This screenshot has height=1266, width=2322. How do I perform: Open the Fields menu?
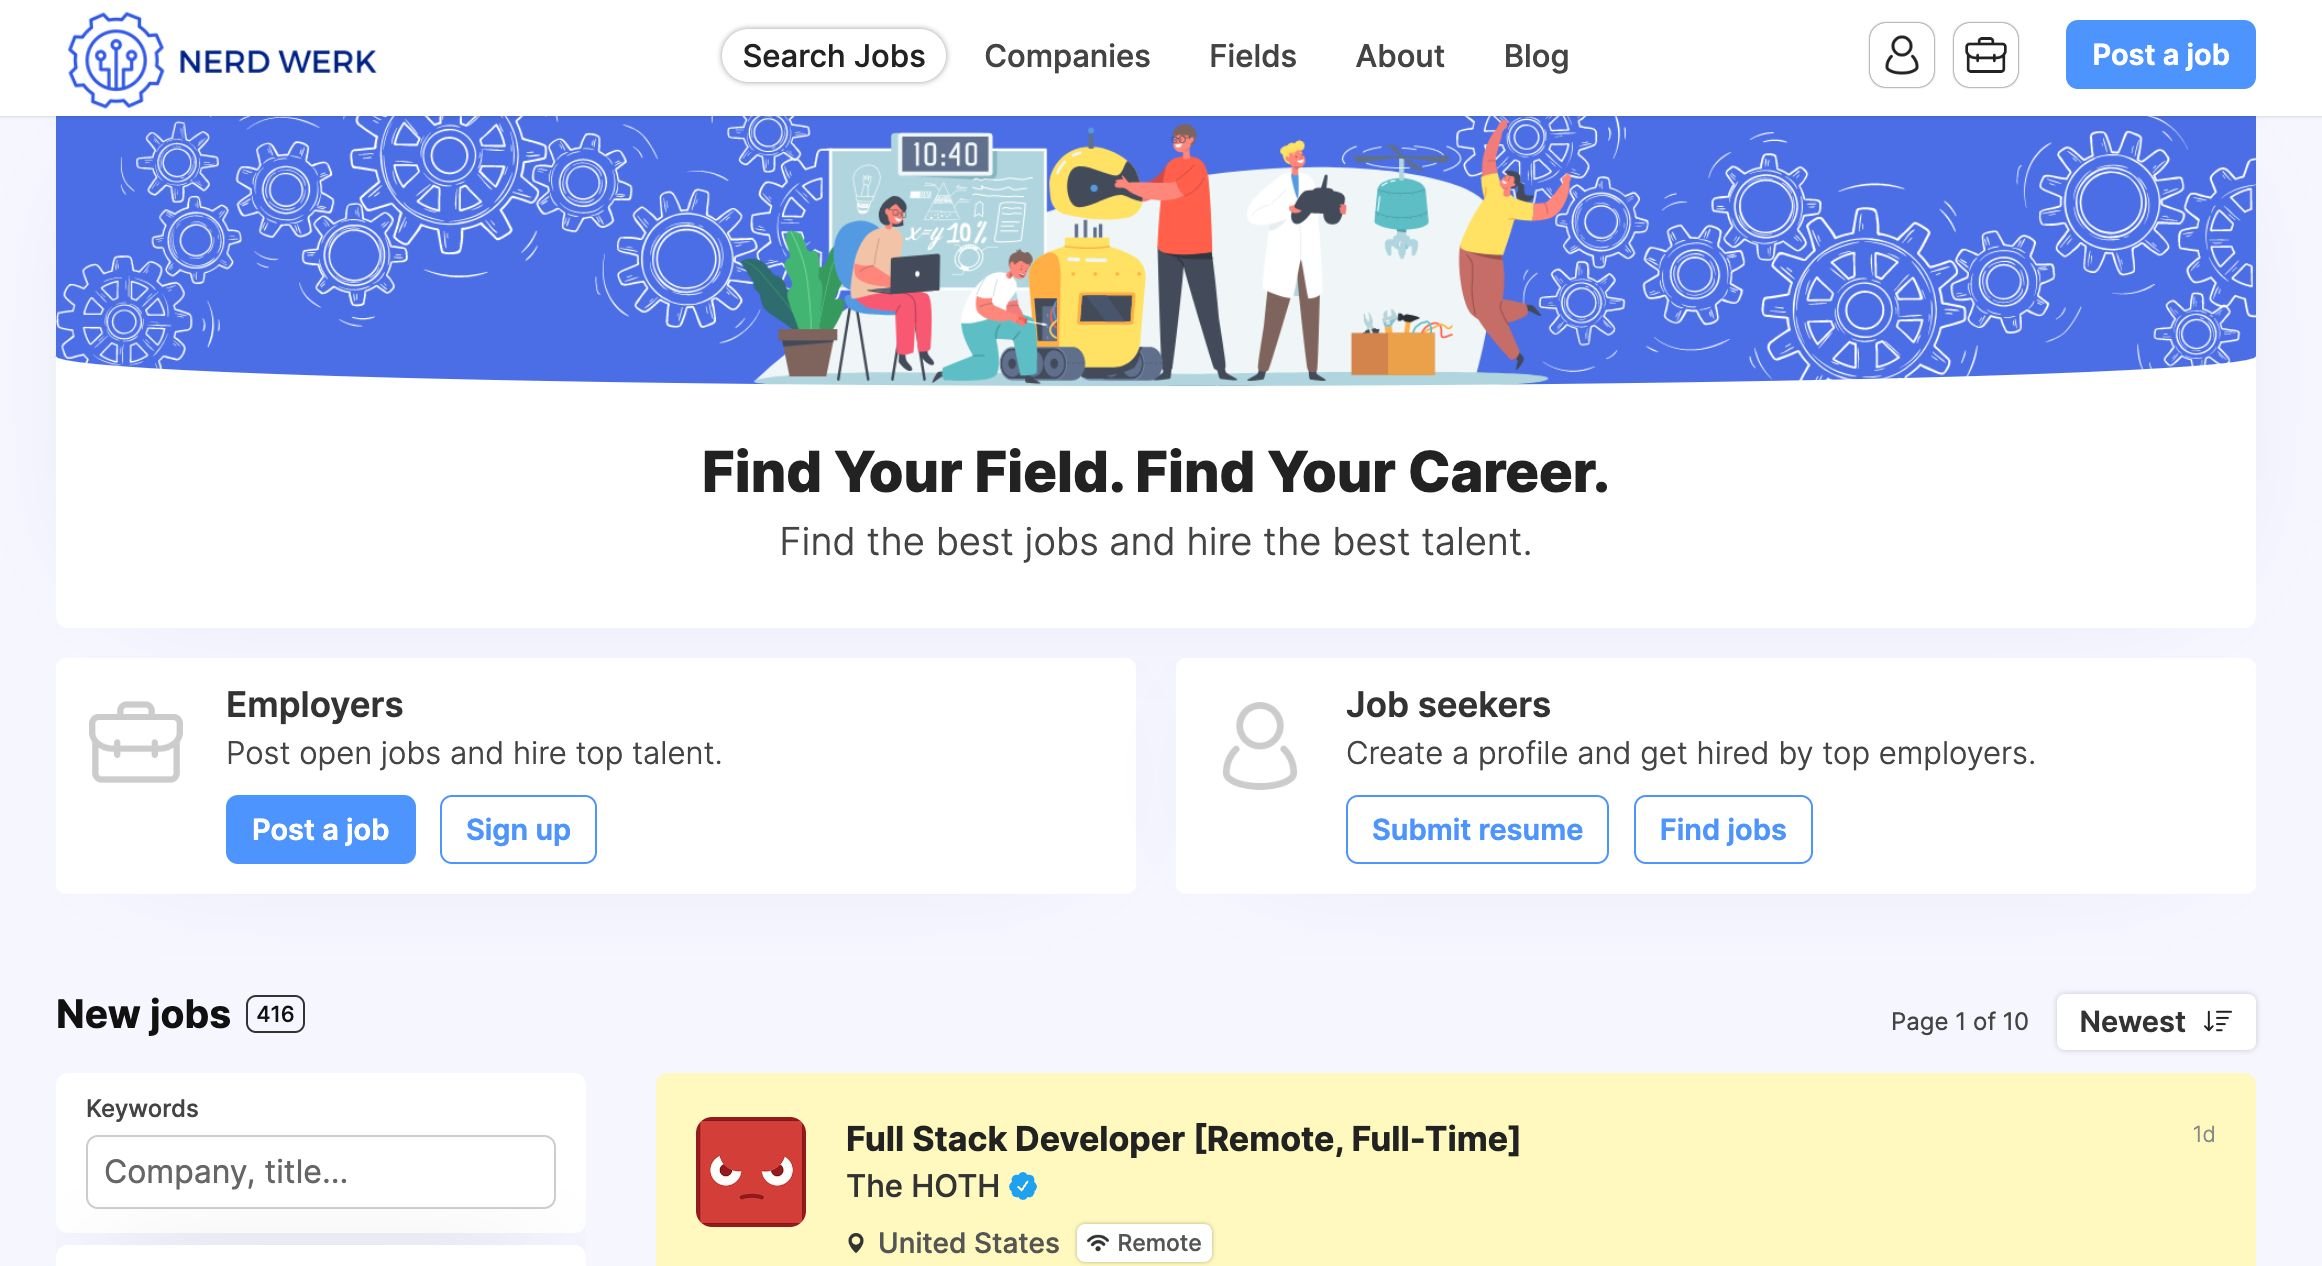(1252, 56)
